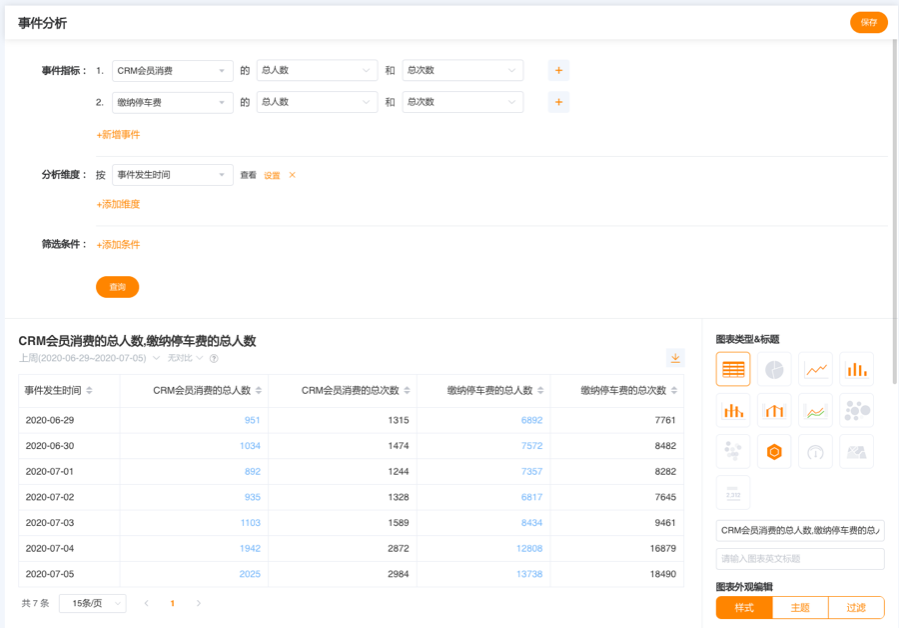Image resolution: width=899 pixels, height=629 pixels.
Task: Choose the line chart type icon
Action: 815,369
